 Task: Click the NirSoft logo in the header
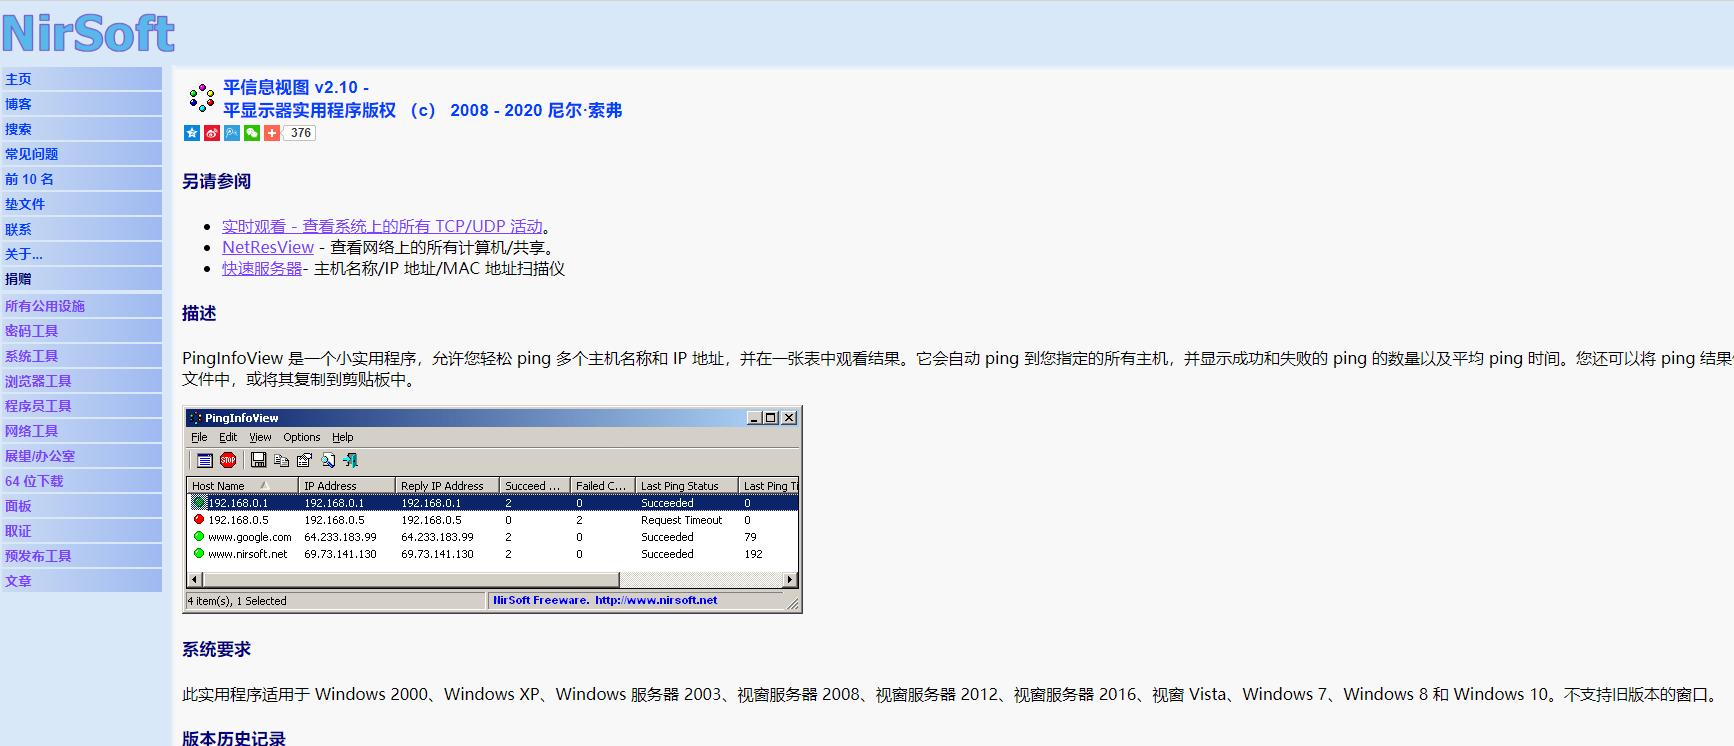tap(88, 33)
